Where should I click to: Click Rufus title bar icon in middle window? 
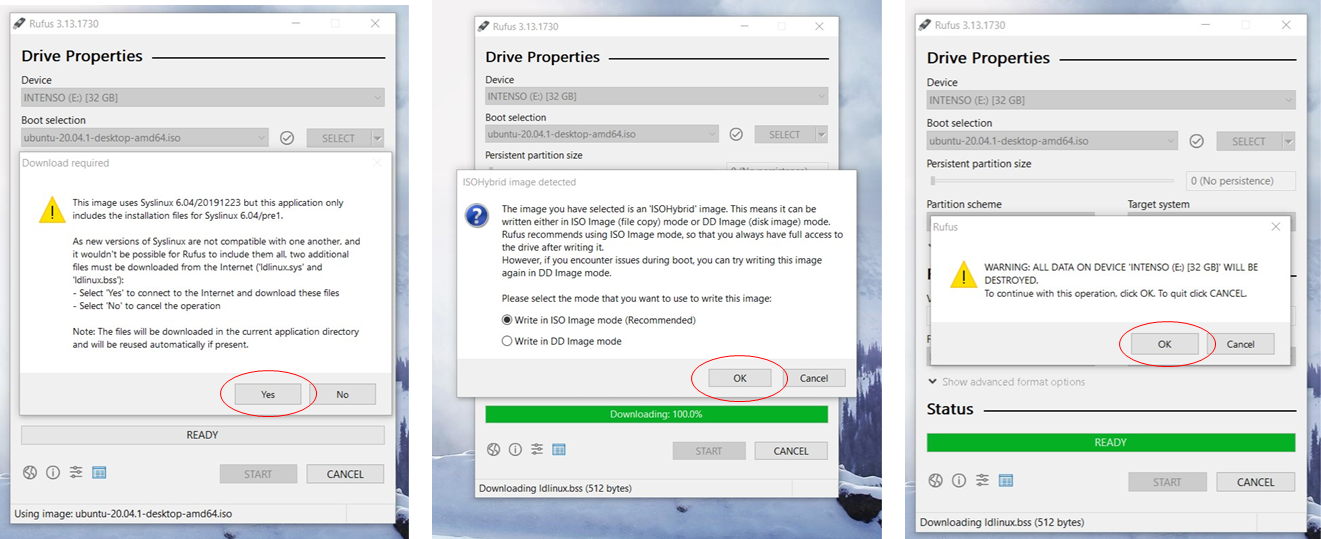481,25
